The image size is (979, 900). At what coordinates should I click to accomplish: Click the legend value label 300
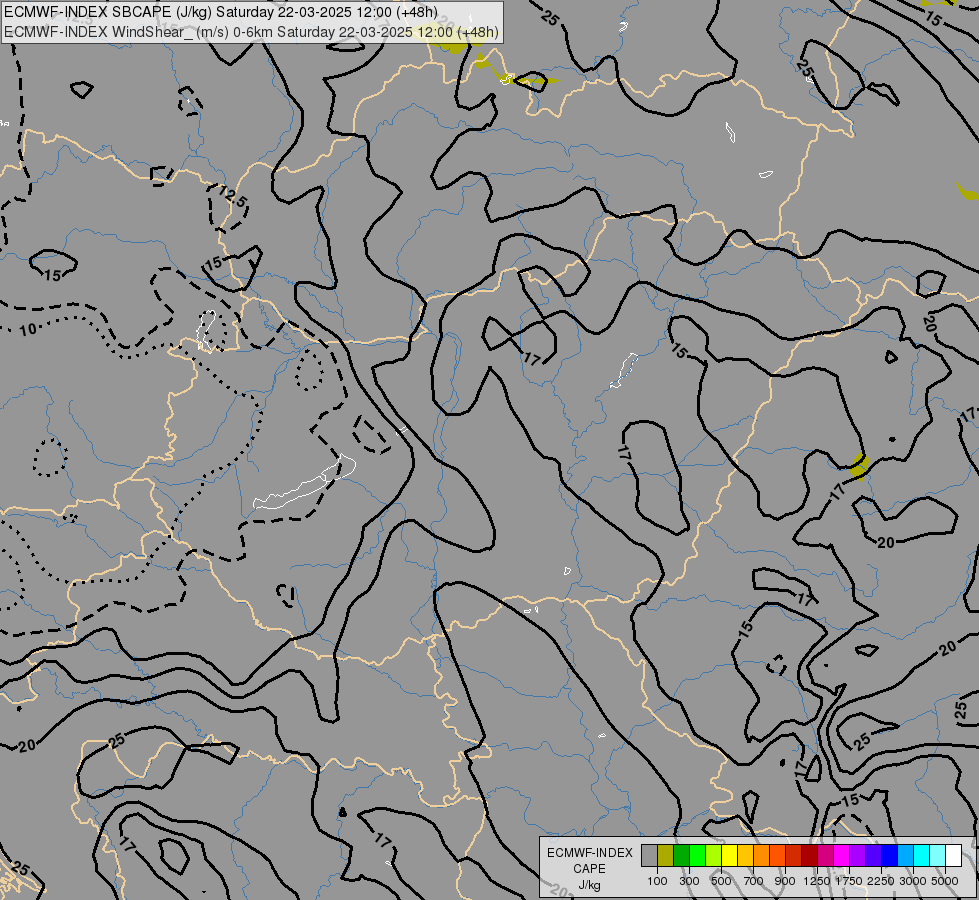[689, 881]
